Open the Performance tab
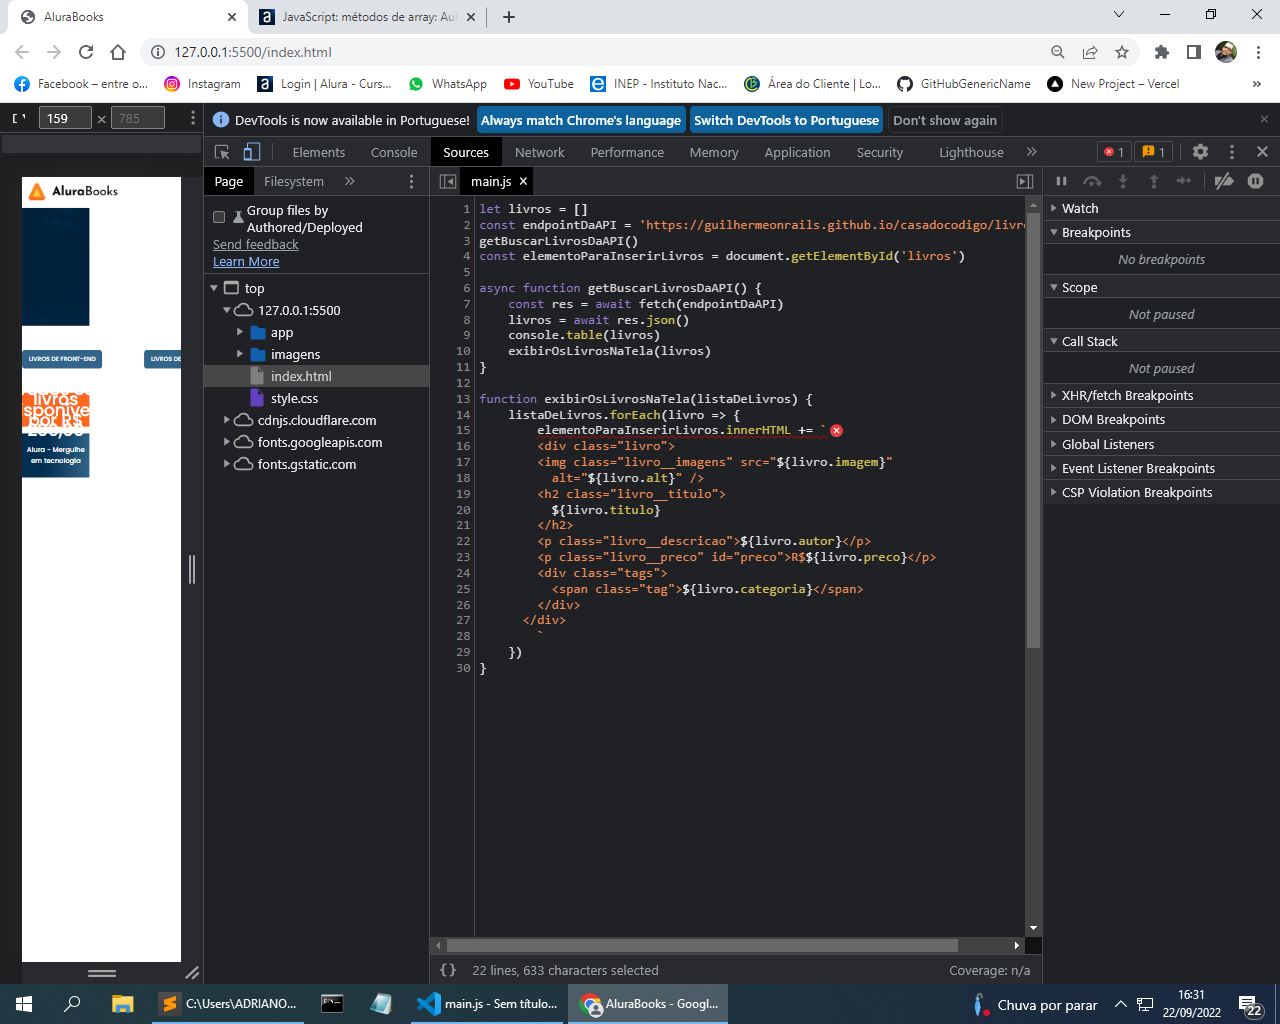 (x=627, y=152)
